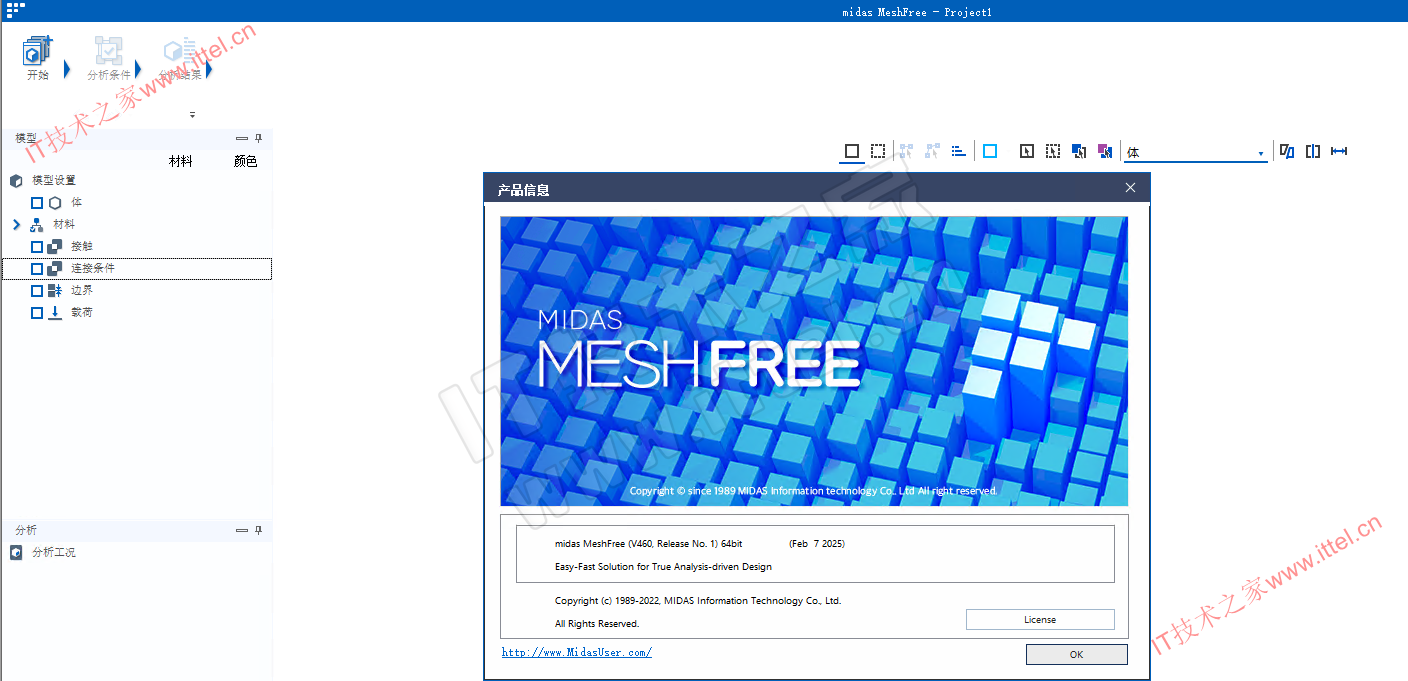Viewport: 1408px width, 681px height.
Task: Select the dashed rectangle selection tool
Action: point(877,151)
